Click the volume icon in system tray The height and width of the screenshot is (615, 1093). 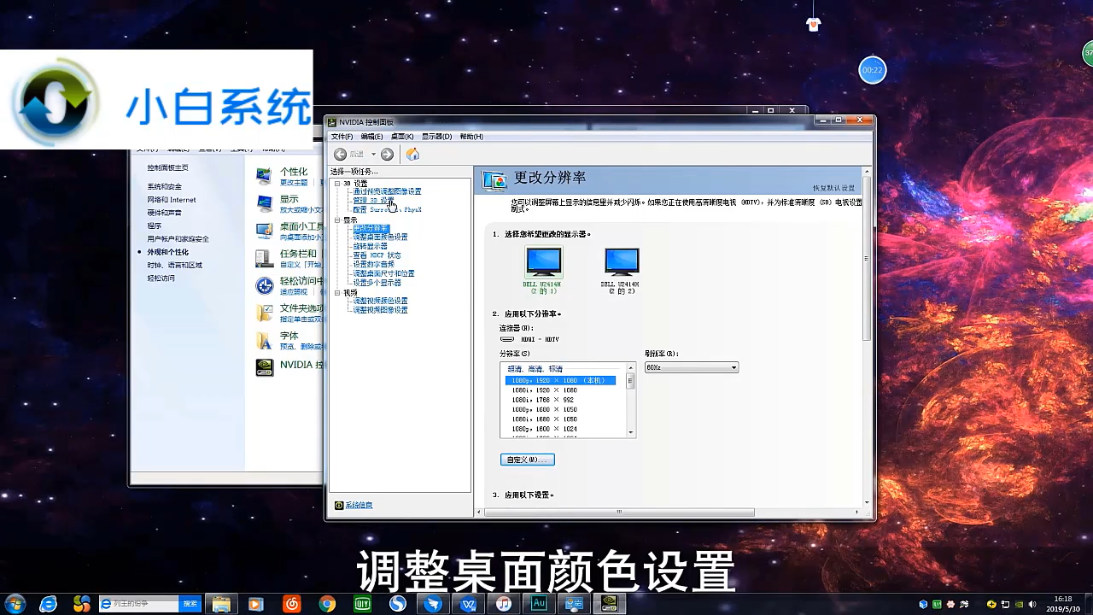click(x=1032, y=604)
